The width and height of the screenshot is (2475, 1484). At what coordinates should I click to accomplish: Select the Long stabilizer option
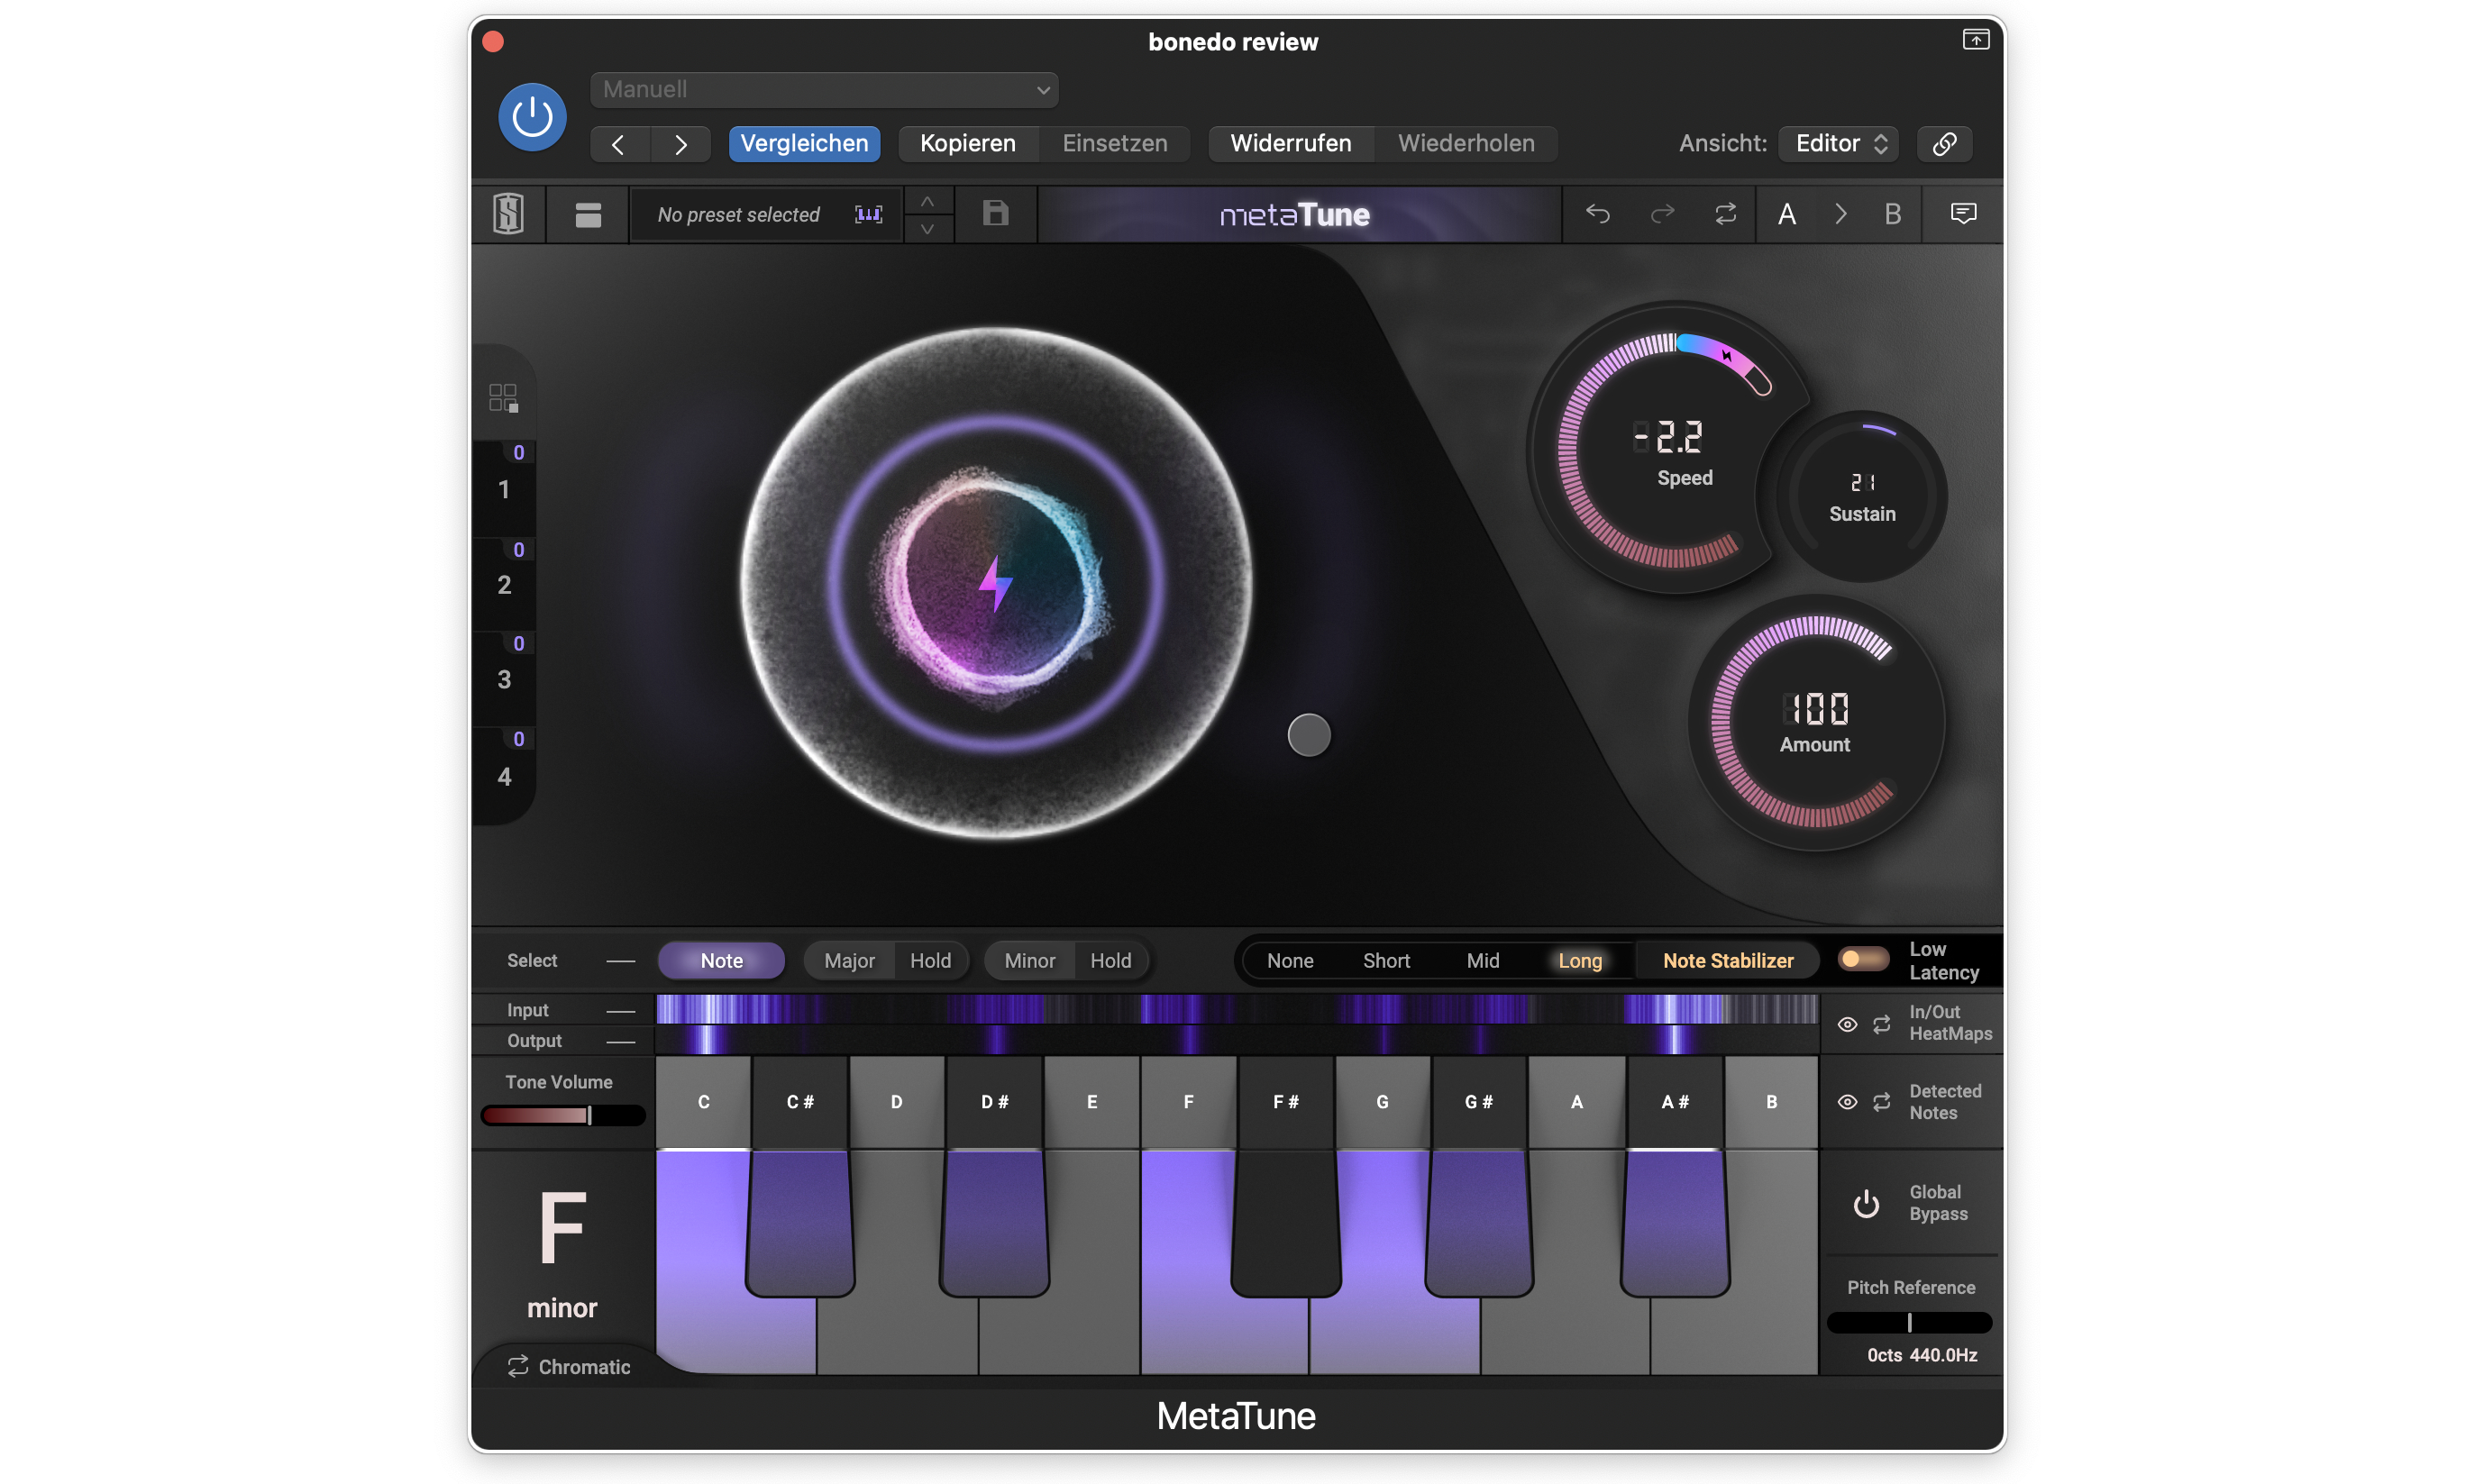tap(1579, 961)
